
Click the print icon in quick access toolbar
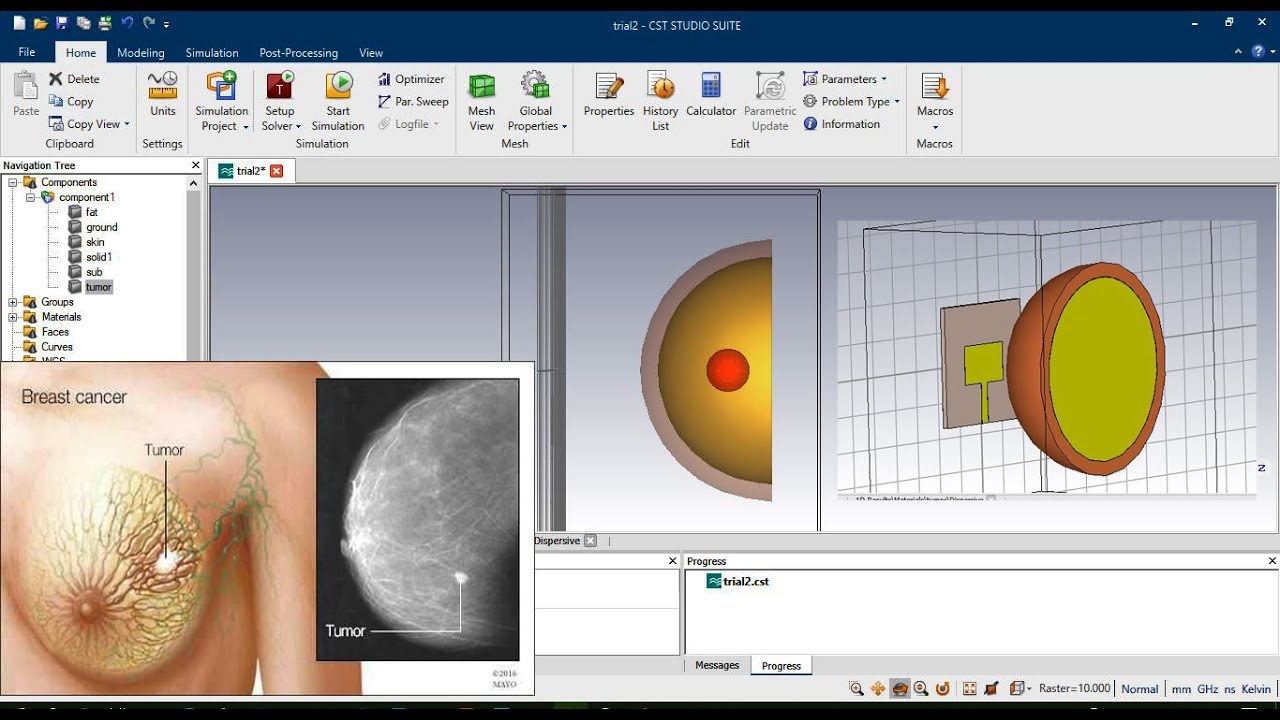105,23
